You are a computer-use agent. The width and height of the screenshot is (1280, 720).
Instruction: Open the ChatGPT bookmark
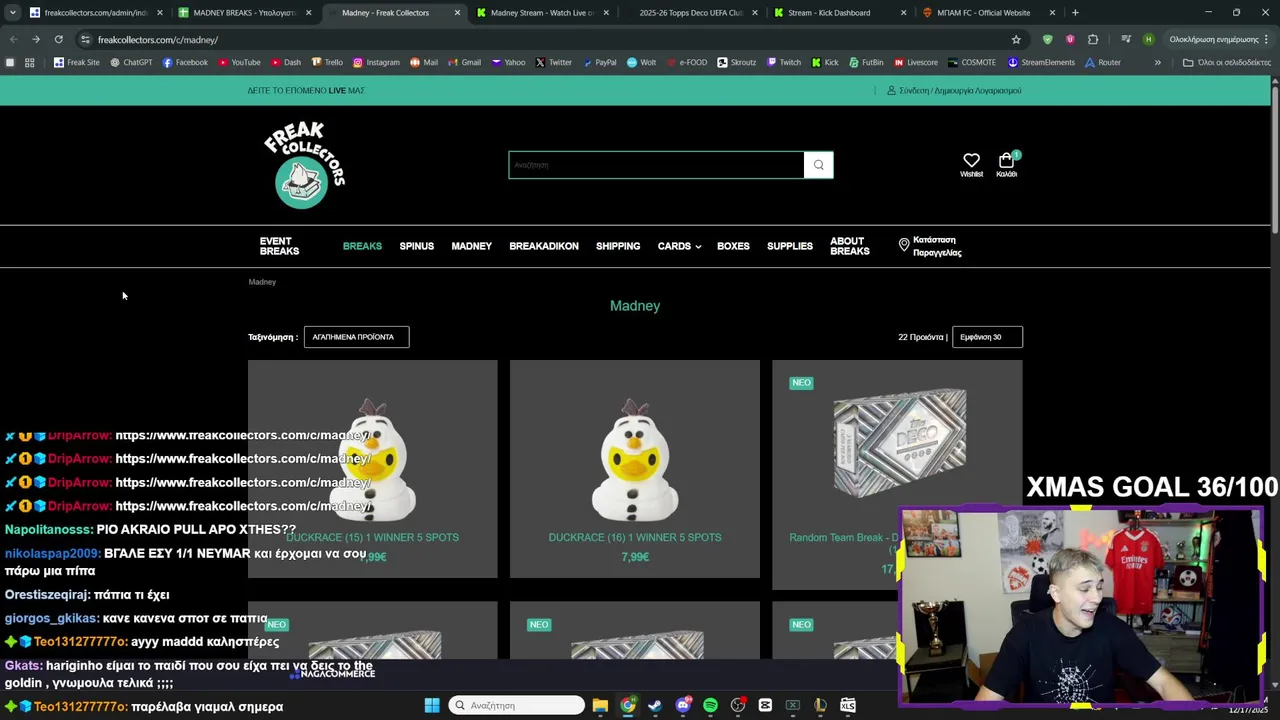131,62
